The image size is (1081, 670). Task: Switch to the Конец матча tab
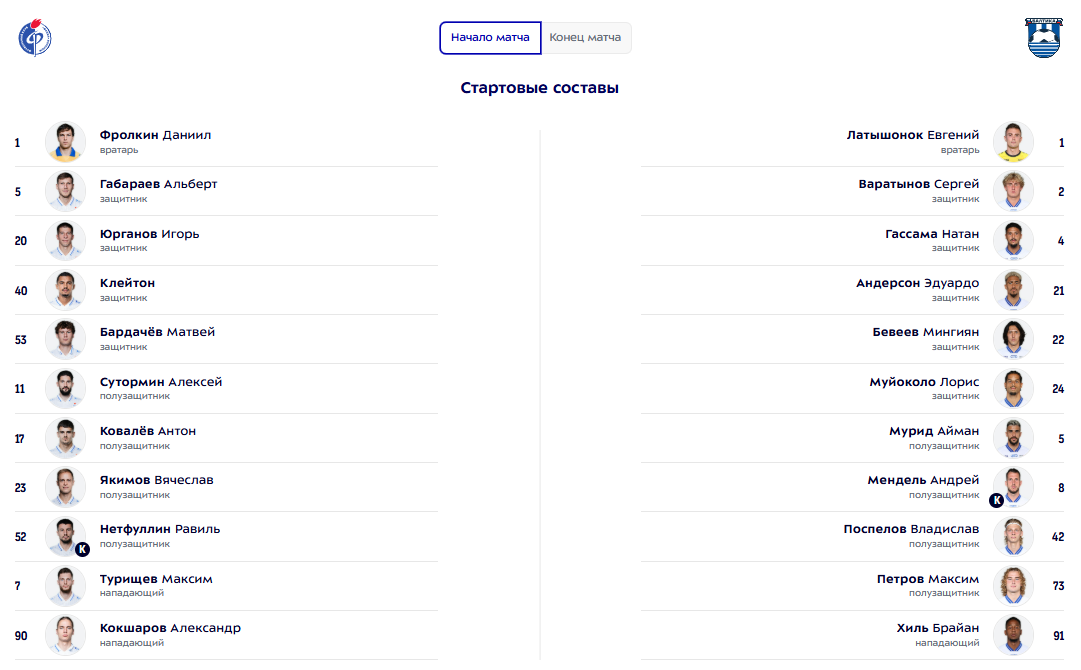(585, 38)
